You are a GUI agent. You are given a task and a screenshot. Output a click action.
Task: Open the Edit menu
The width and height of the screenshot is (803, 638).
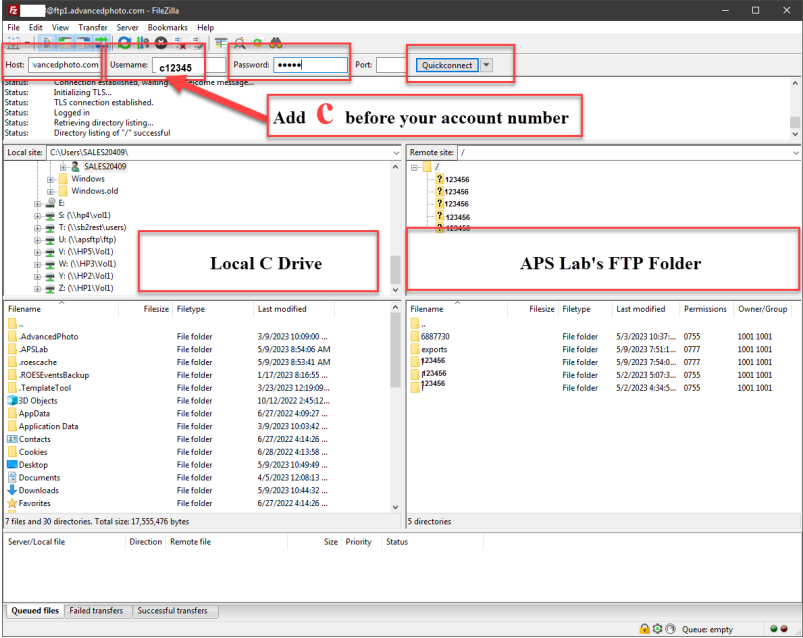click(x=35, y=28)
